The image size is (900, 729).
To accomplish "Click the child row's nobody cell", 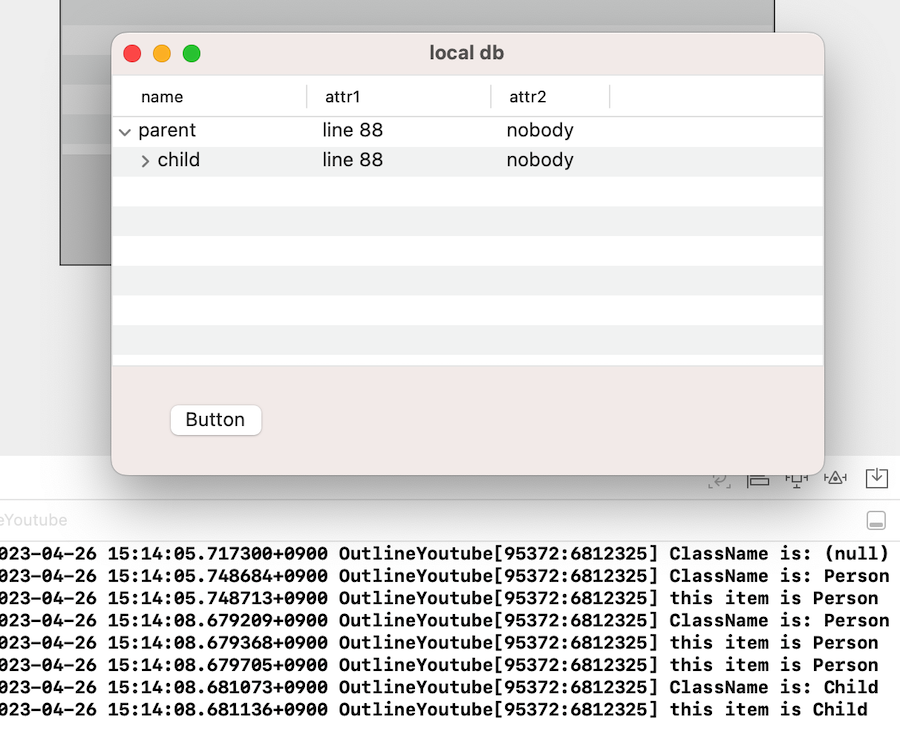I will (x=539, y=161).
